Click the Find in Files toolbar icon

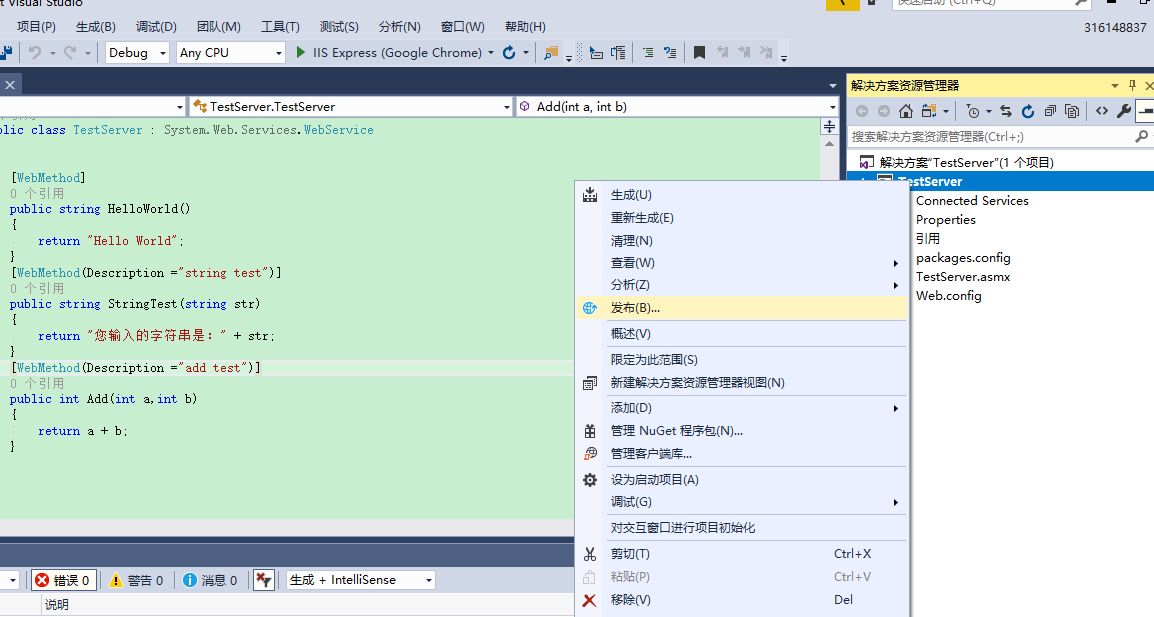point(551,52)
